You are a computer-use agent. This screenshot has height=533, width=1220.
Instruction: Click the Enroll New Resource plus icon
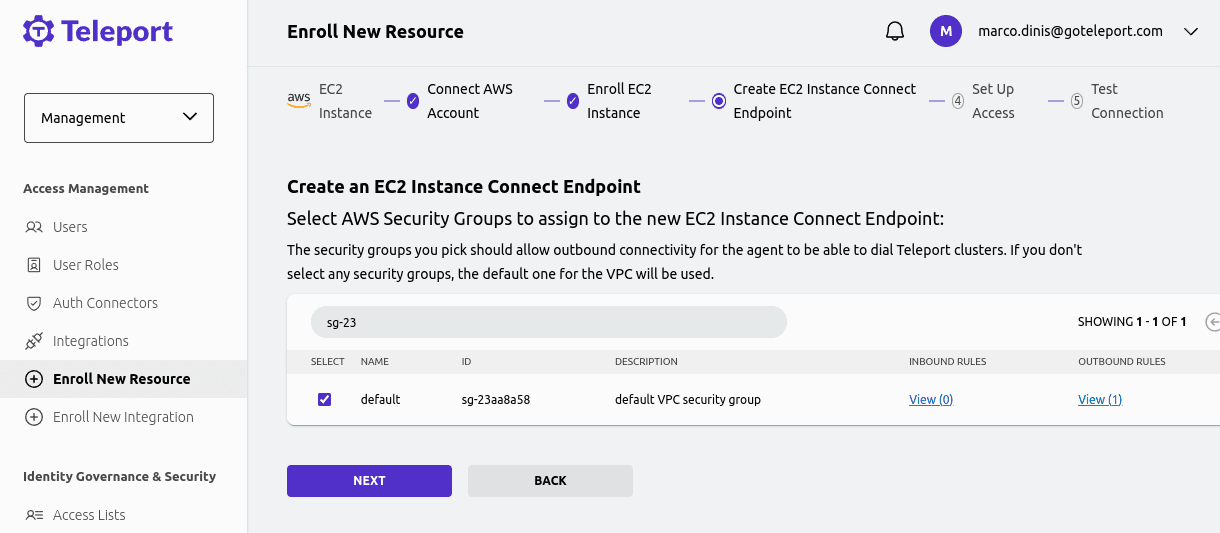click(34, 379)
